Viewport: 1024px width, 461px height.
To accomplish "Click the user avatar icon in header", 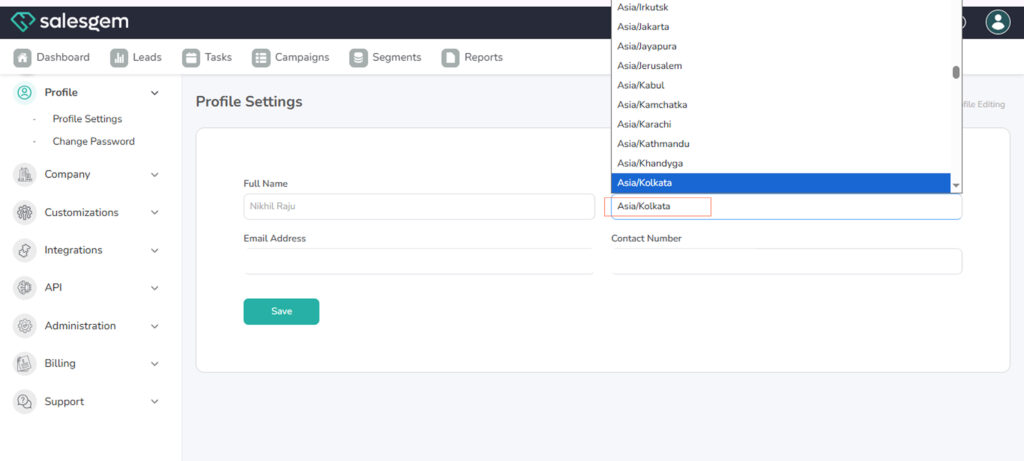I will pyautogui.click(x=997, y=22).
